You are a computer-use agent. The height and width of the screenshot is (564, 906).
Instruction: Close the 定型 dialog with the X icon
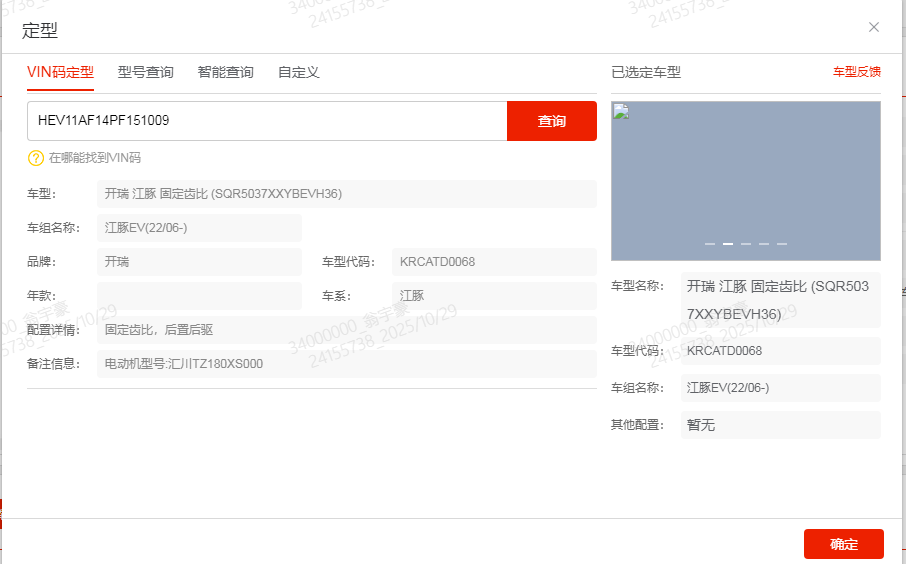click(x=874, y=27)
